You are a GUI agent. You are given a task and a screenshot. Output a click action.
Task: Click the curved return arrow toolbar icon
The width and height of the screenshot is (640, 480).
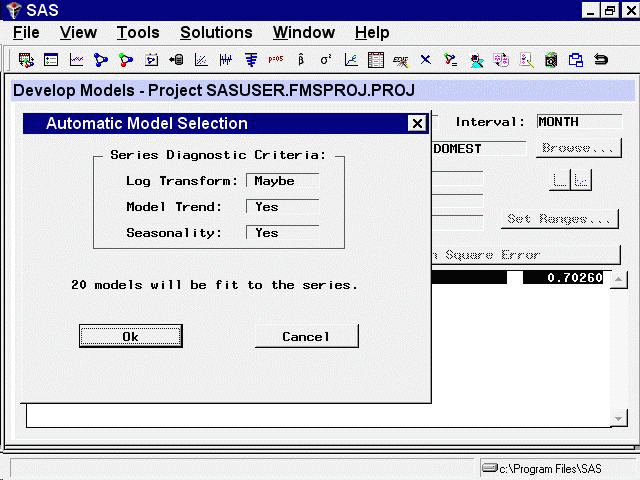[601, 60]
